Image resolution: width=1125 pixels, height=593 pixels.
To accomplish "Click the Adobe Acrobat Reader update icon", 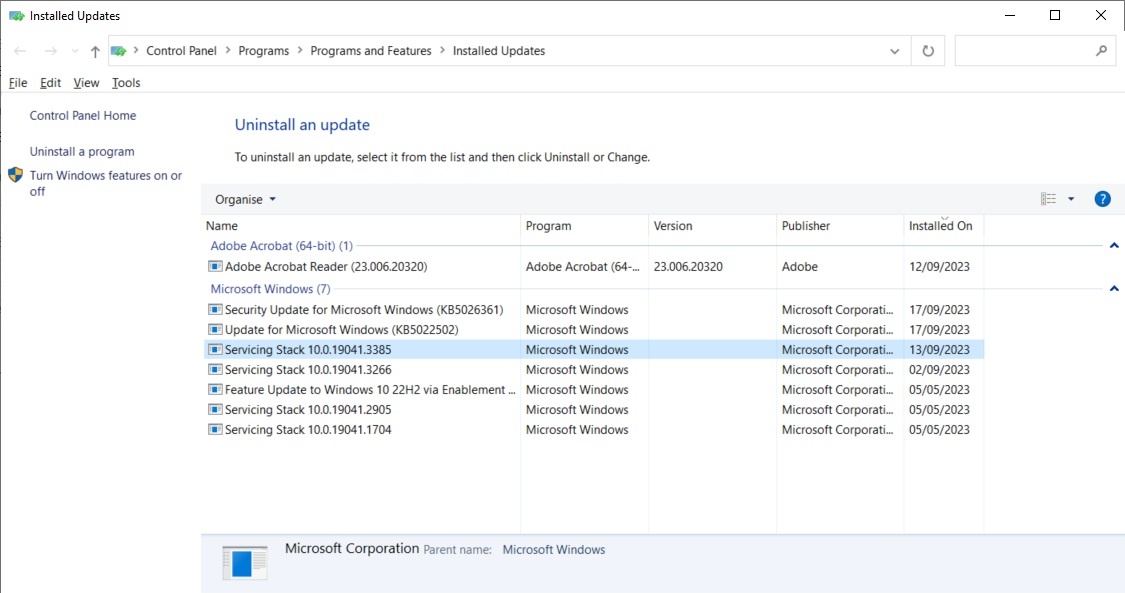I will [215, 267].
